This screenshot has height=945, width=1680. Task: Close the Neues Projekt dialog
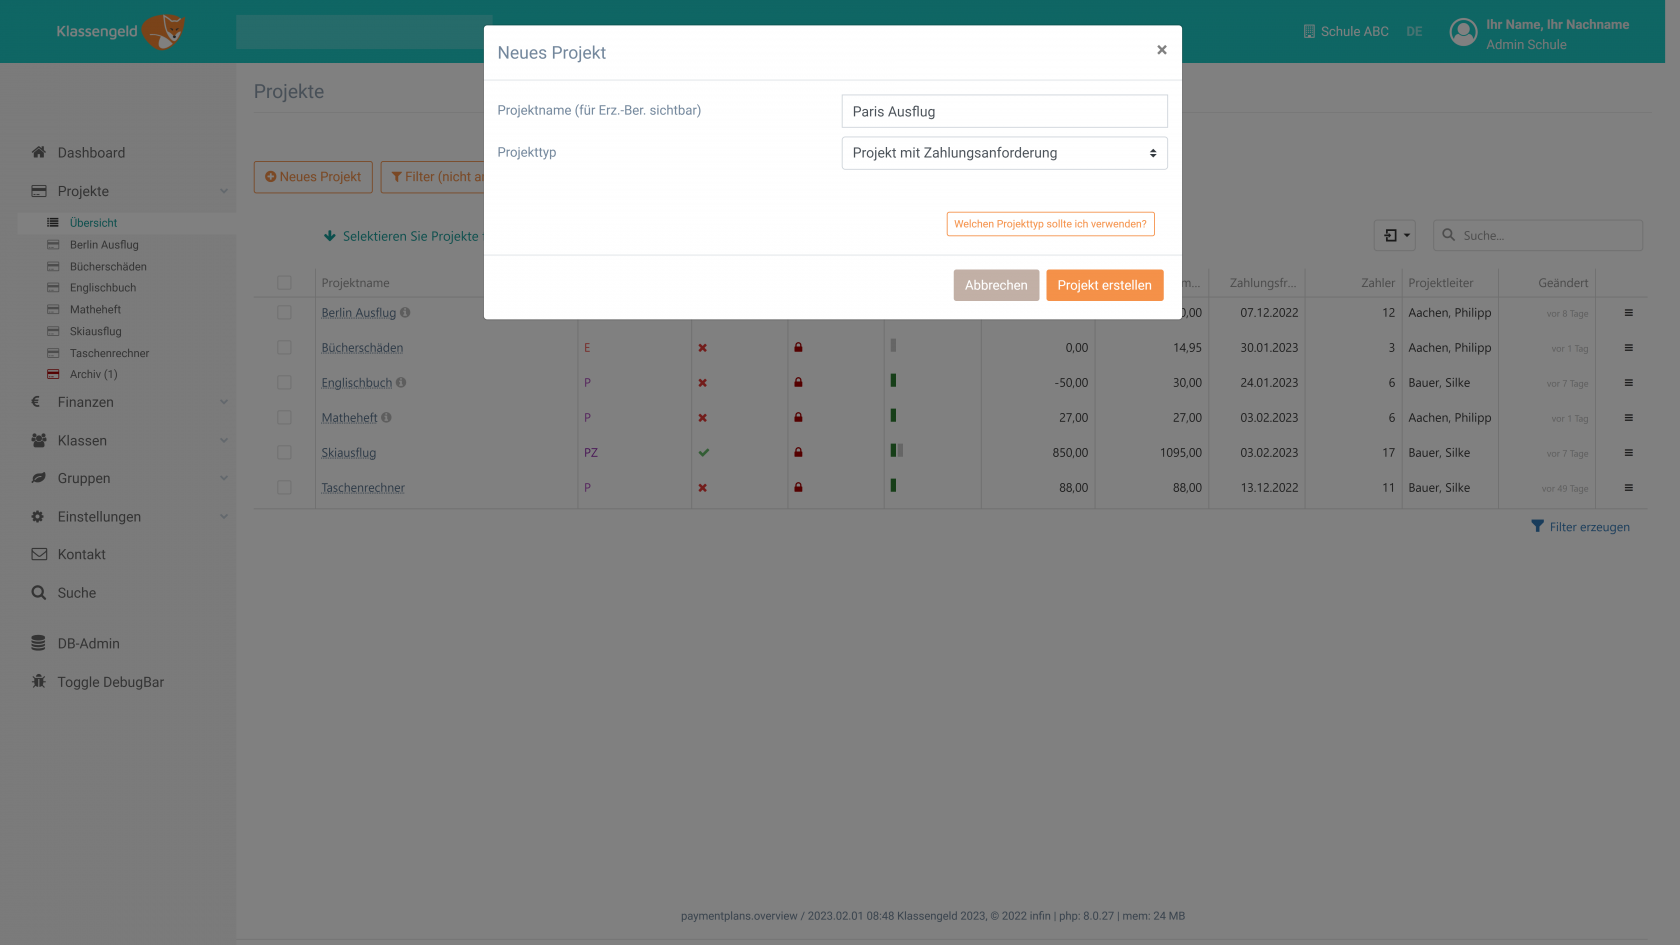pos(1161,50)
